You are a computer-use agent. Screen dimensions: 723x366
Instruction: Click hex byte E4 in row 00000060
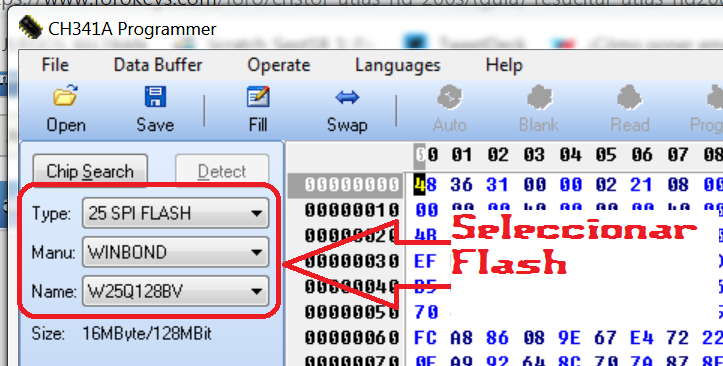coord(641,338)
